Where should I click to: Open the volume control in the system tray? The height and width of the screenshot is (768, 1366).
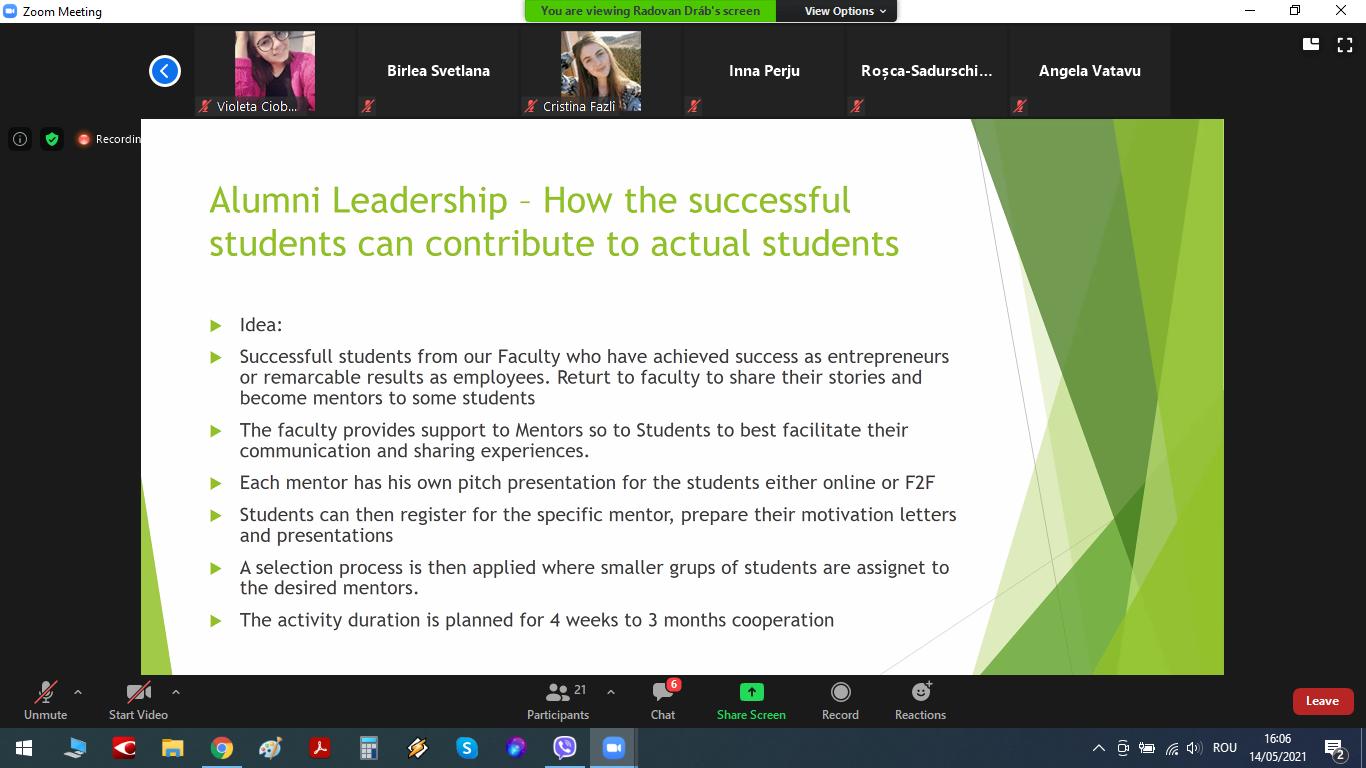pyautogui.click(x=1193, y=748)
